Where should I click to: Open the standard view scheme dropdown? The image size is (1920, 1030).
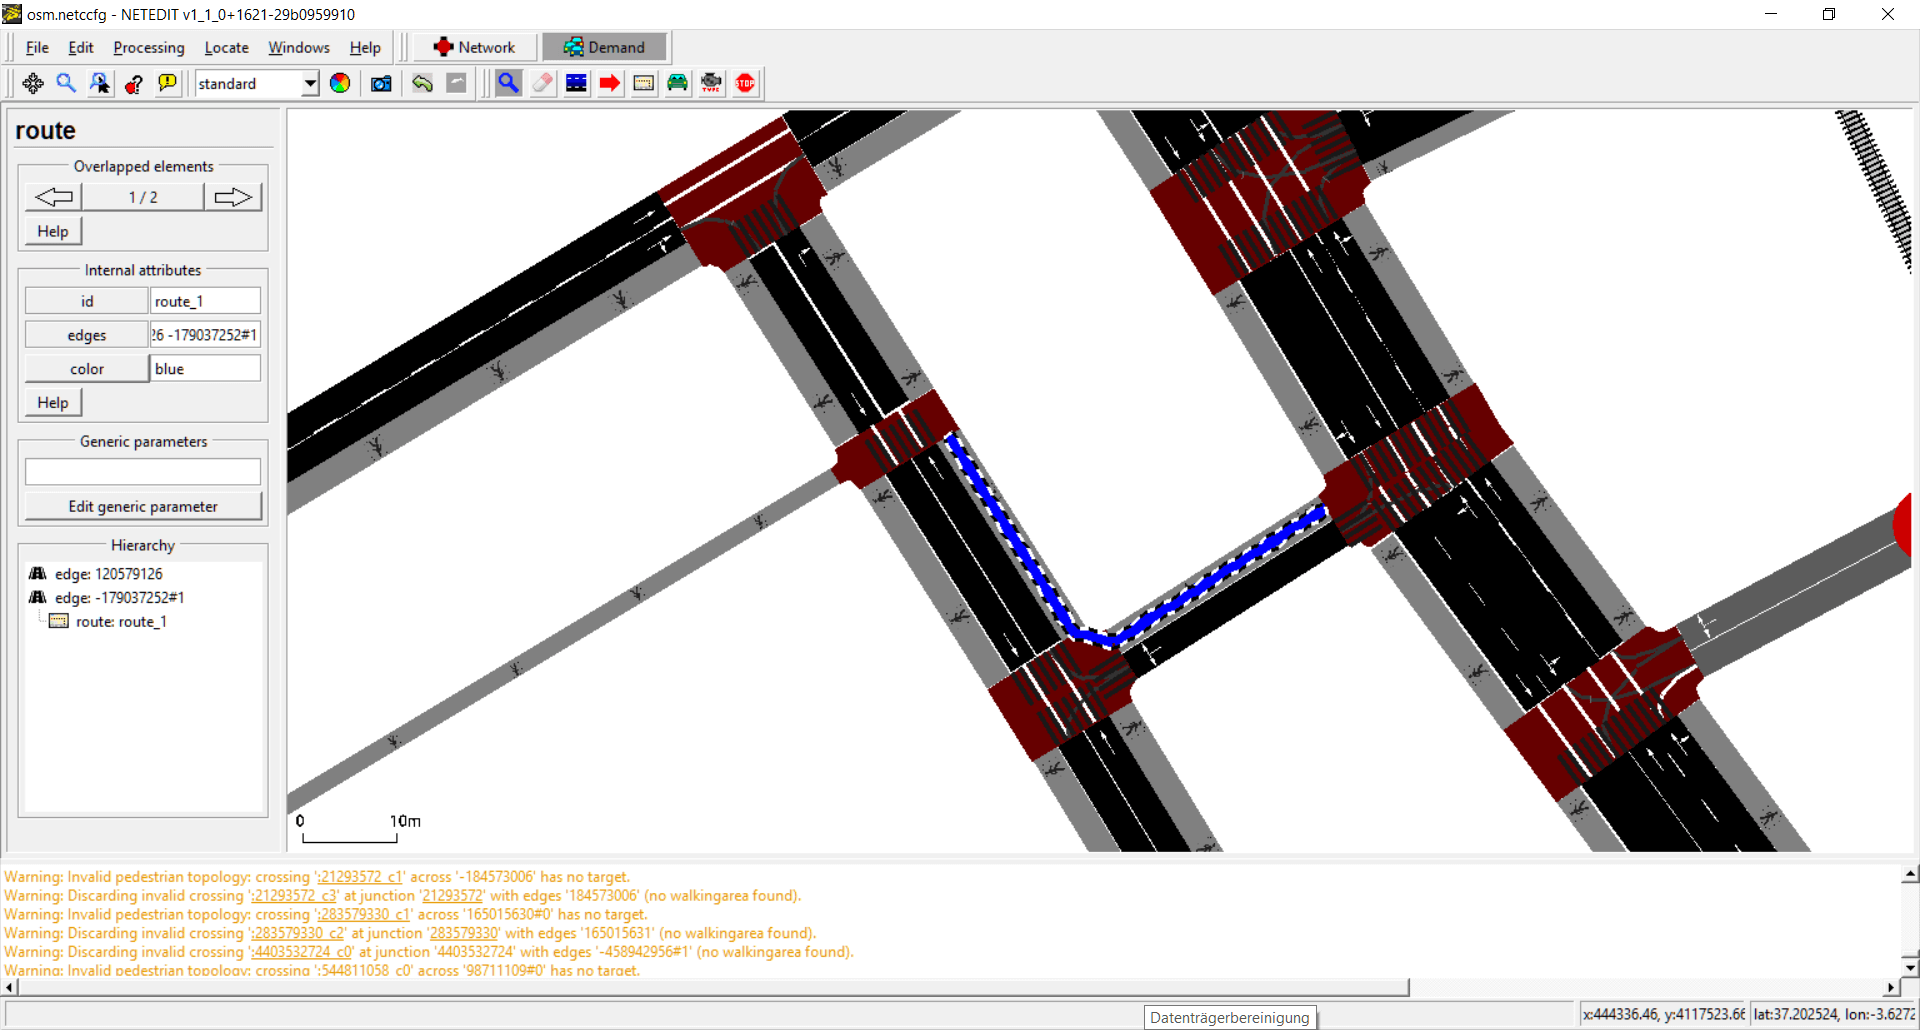[310, 84]
